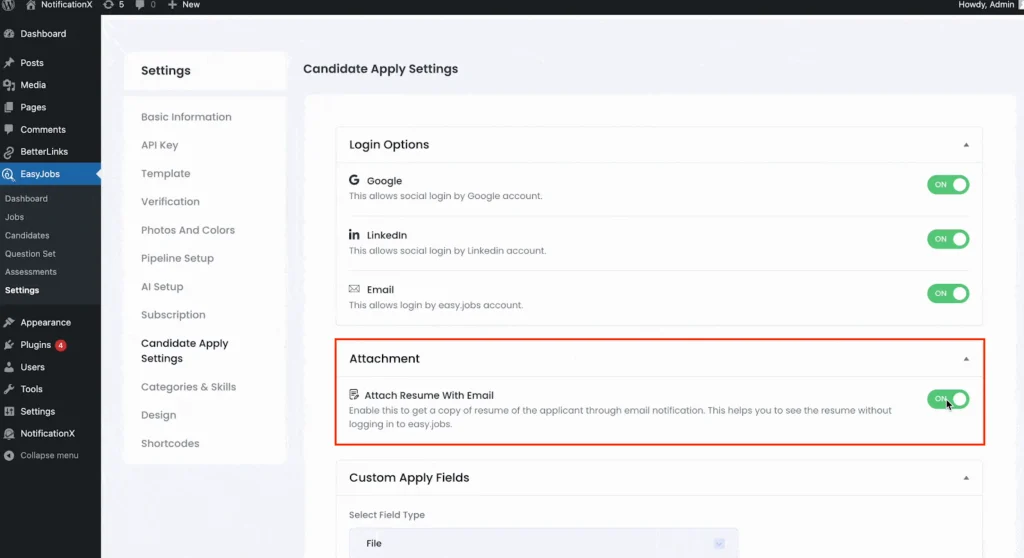Open AI Setup settings tab
The image size is (1024, 558).
point(162,286)
